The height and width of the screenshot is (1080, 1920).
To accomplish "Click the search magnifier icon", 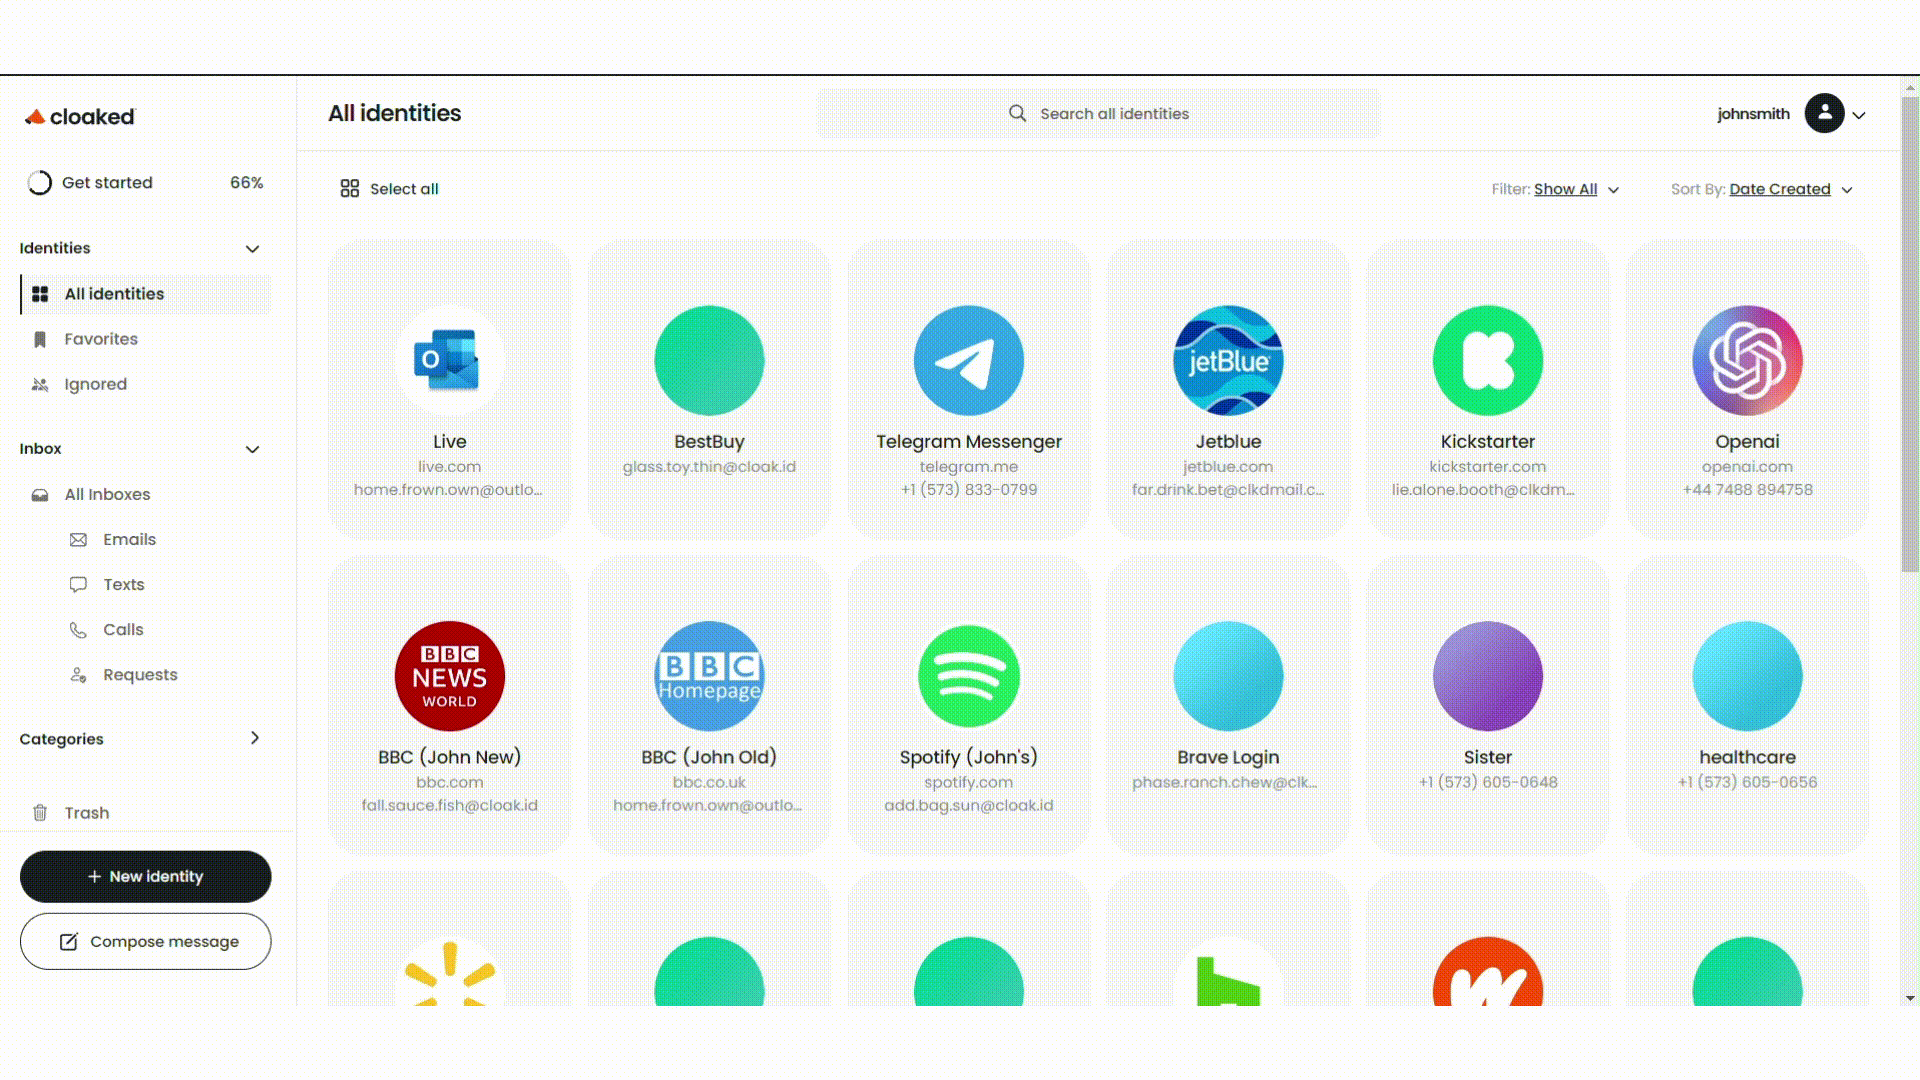I will (1017, 113).
